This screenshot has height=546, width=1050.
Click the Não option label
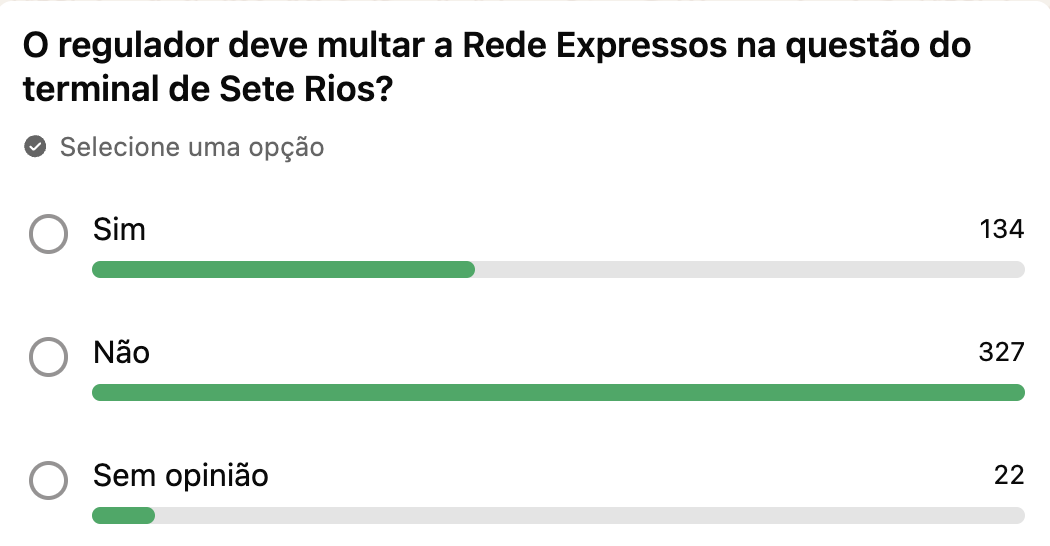(121, 352)
